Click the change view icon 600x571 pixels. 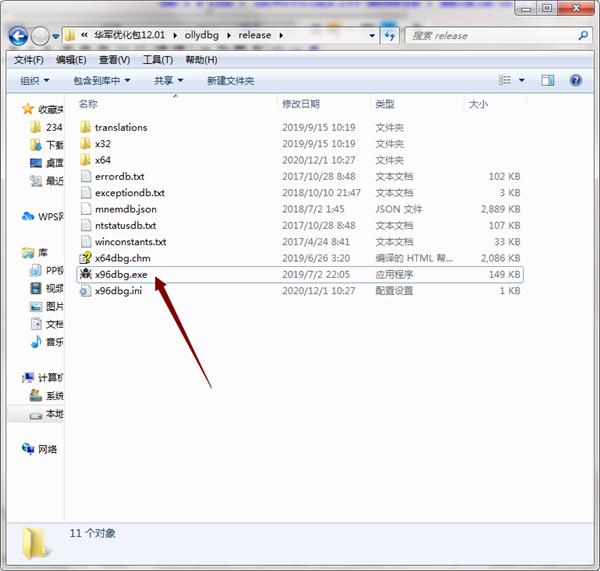(504, 80)
